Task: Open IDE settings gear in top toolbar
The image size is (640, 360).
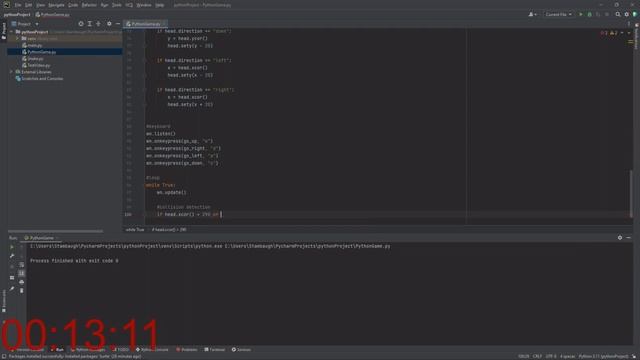Action: [627, 14]
